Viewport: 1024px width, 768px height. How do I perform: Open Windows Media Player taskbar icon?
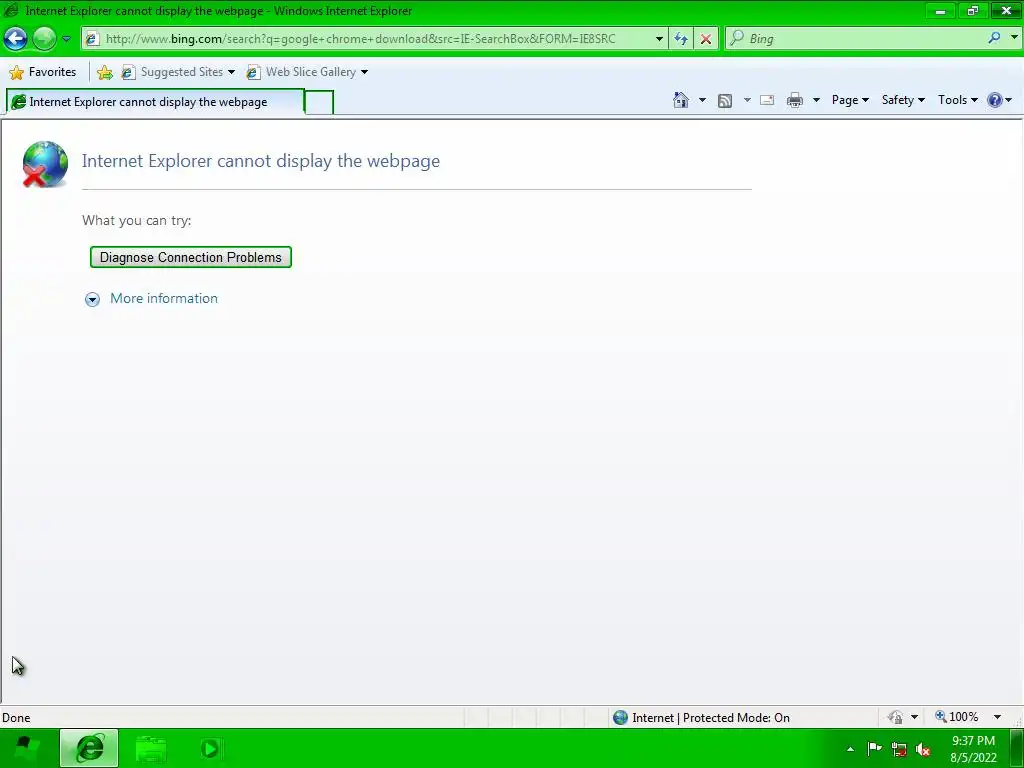click(x=210, y=748)
